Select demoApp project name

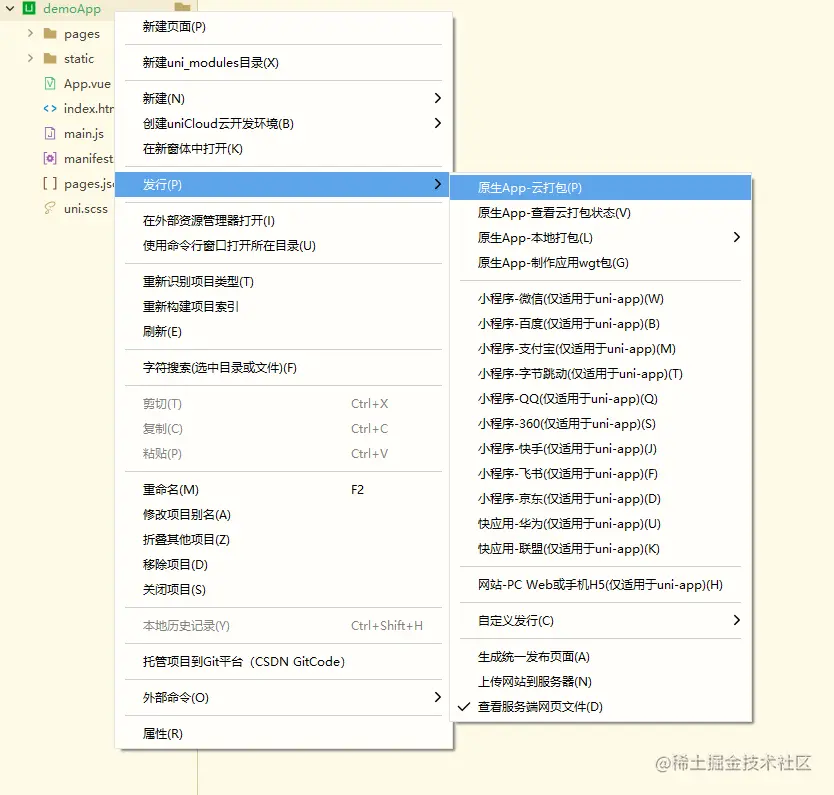click(x=72, y=9)
